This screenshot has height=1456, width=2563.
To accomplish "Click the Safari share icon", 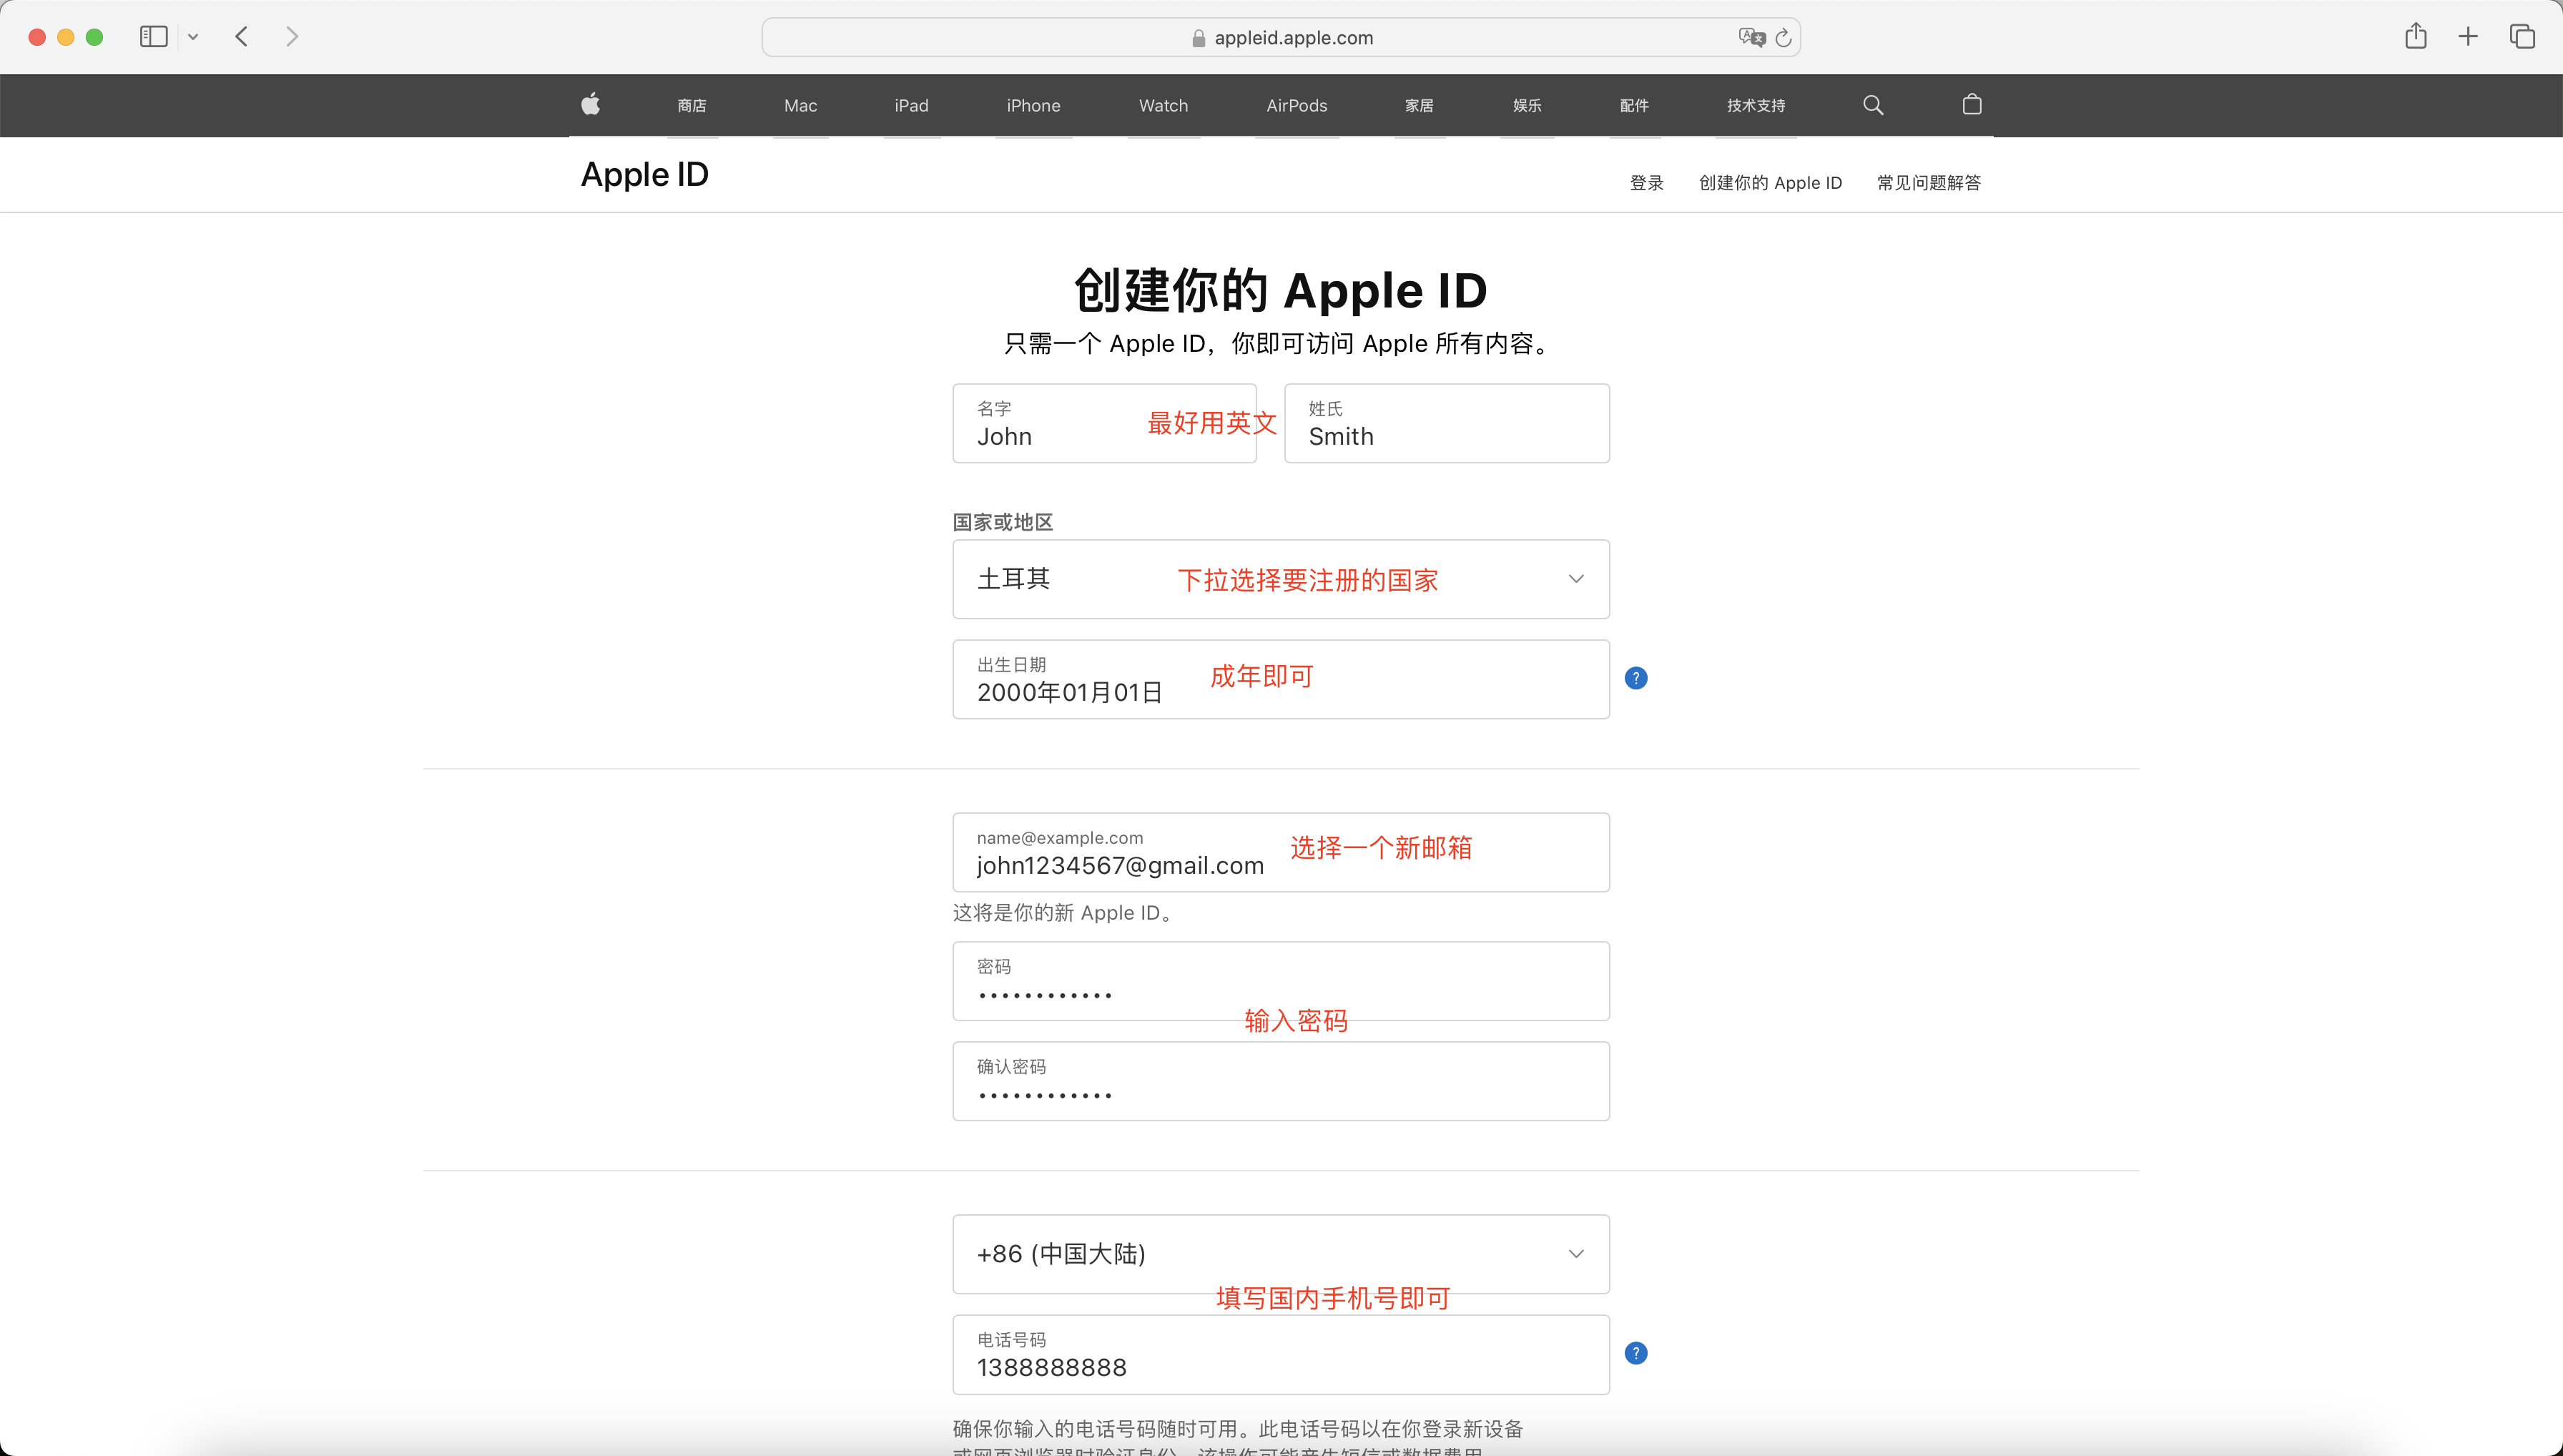I will tap(2415, 37).
